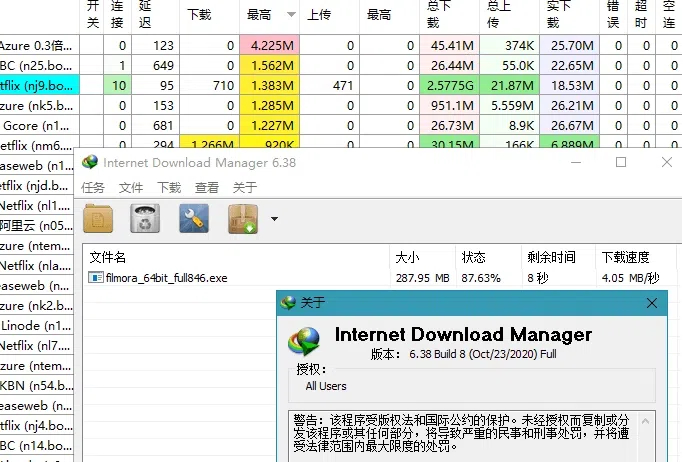Click the 下载 column header in node table
The image size is (683, 463).
209,15
